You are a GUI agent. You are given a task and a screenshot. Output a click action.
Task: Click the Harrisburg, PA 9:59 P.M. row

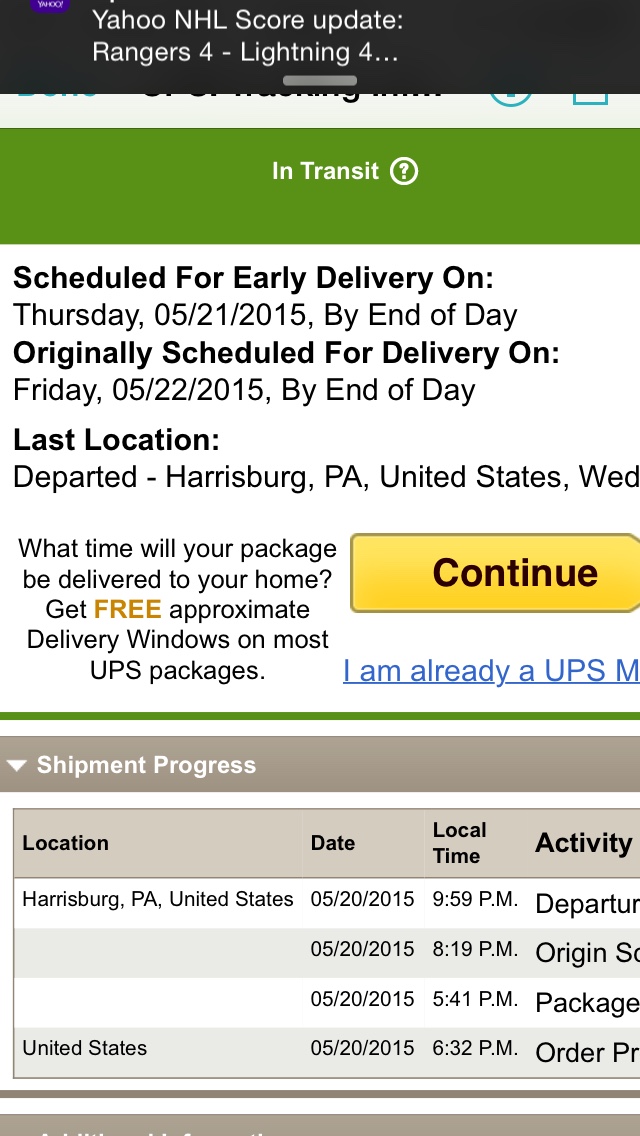(327, 903)
